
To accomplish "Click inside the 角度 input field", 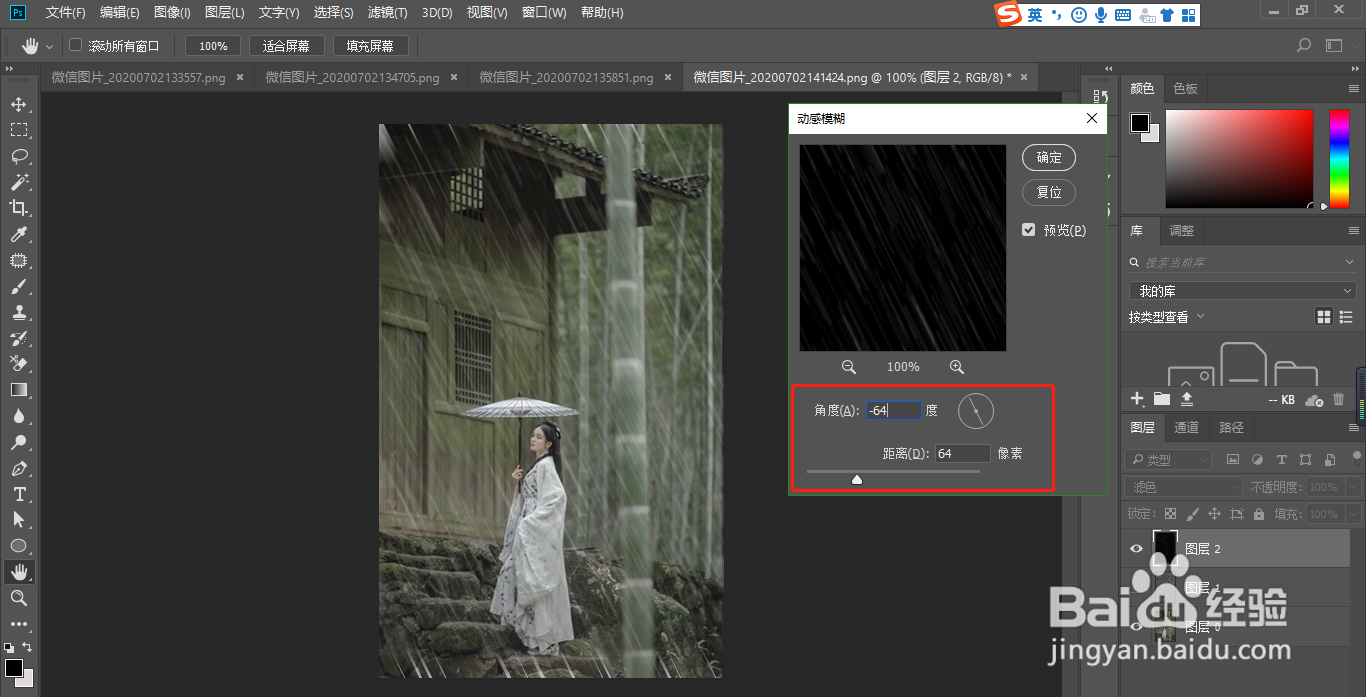I will pyautogui.click(x=894, y=410).
